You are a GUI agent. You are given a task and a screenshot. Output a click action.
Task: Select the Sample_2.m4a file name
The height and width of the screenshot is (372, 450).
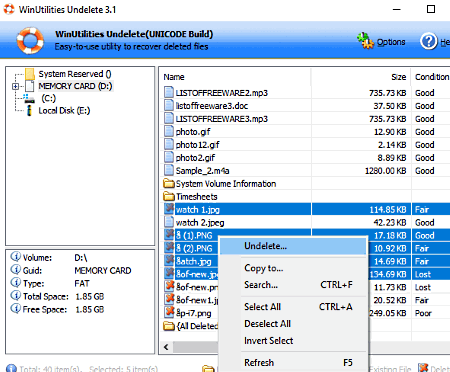(x=202, y=171)
